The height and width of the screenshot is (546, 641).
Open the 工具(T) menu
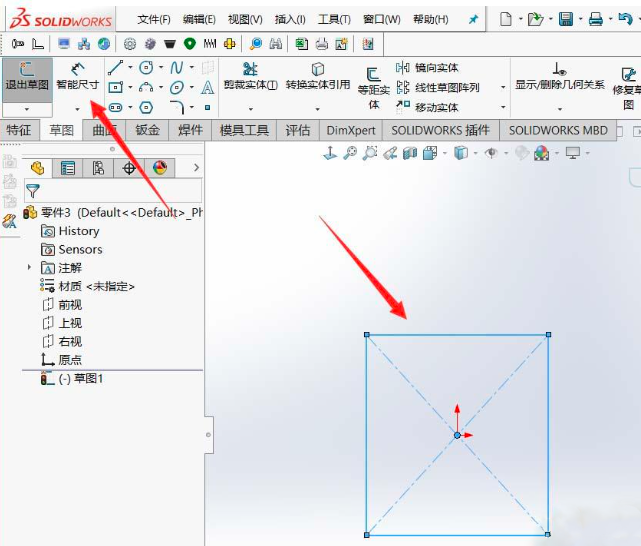click(x=334, y=19)
